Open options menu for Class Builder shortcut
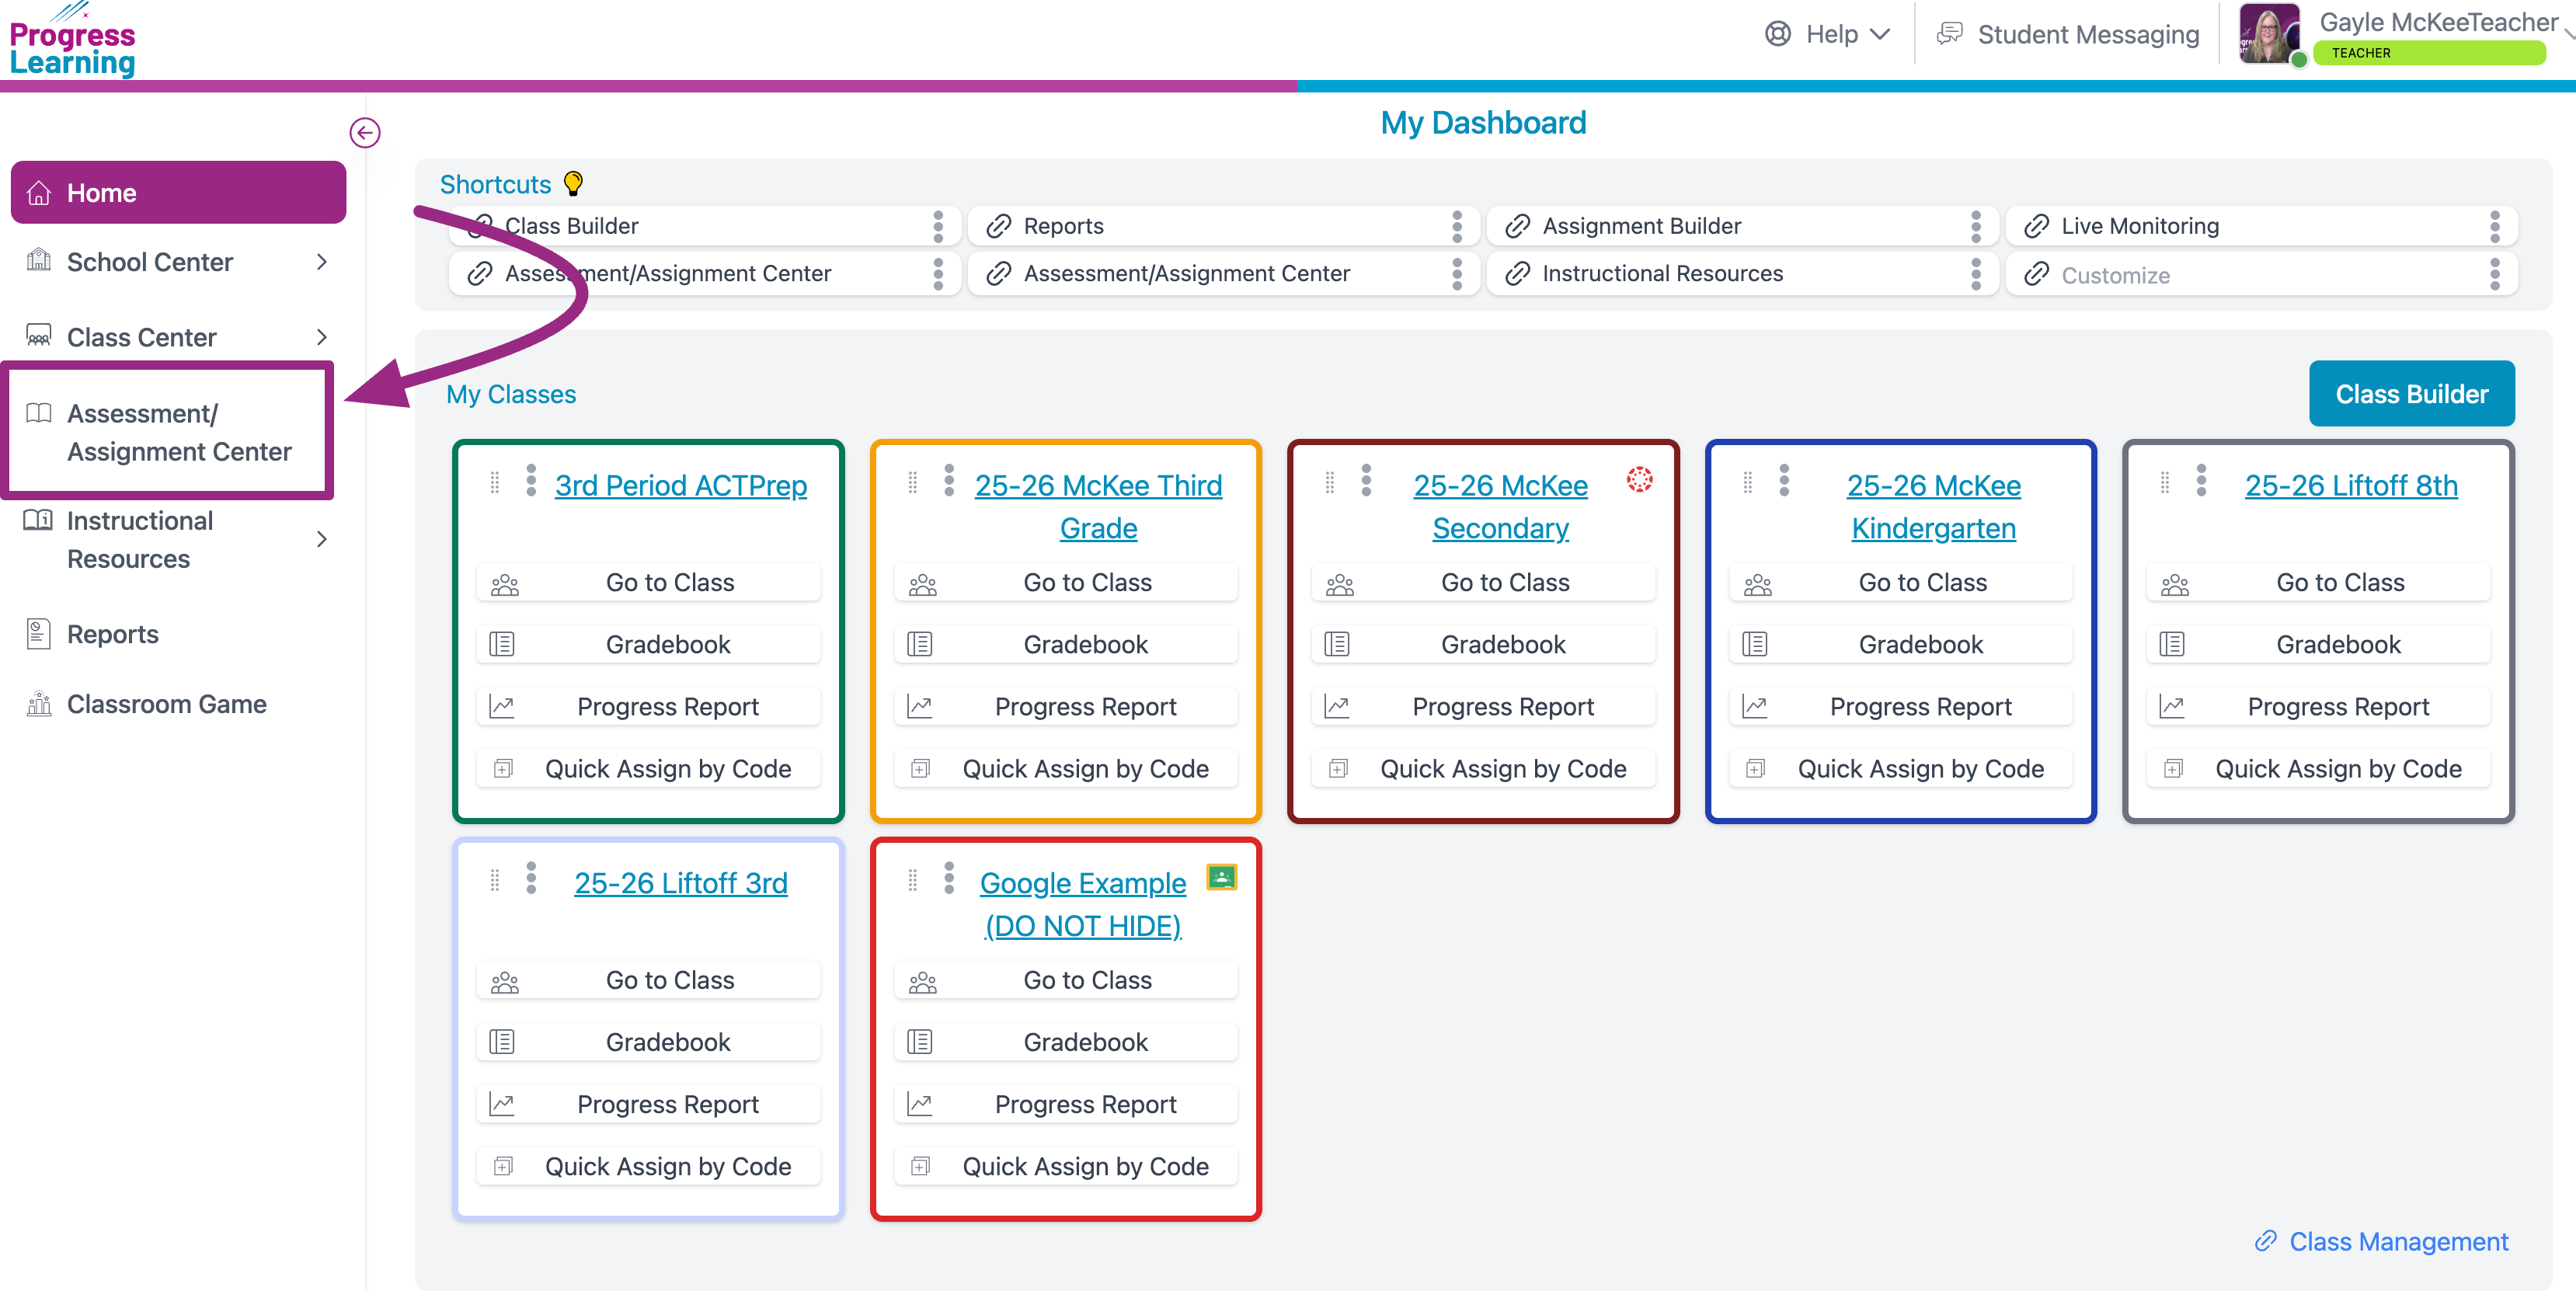The image size is (2576, 1291). (938, 226)
